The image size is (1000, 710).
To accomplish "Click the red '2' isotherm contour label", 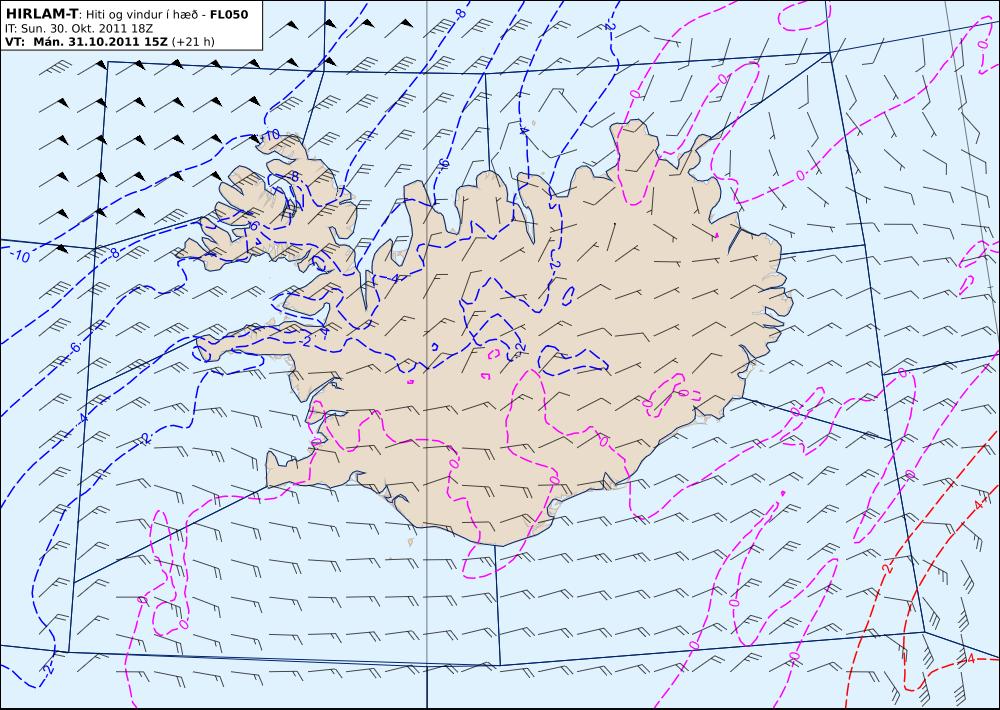I will 885,568.
